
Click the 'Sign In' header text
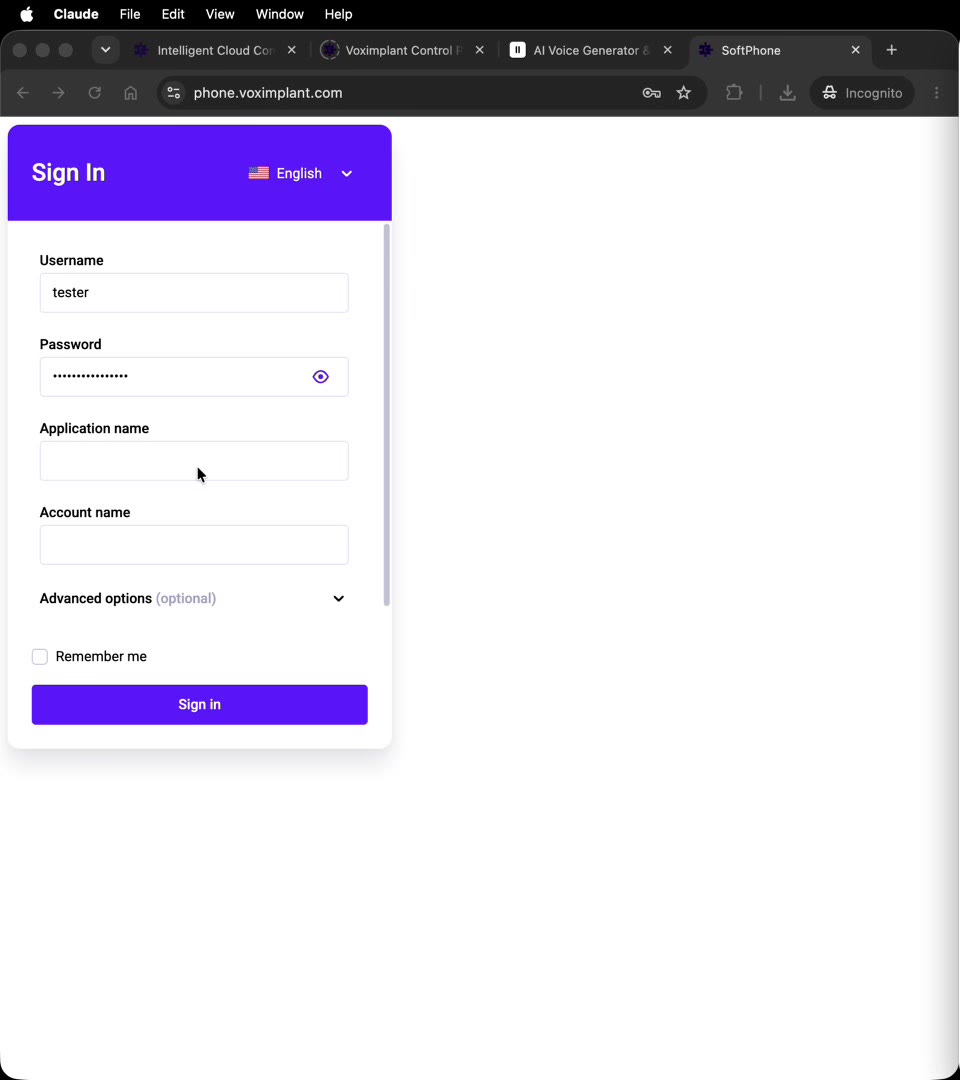tap(68, 173)
